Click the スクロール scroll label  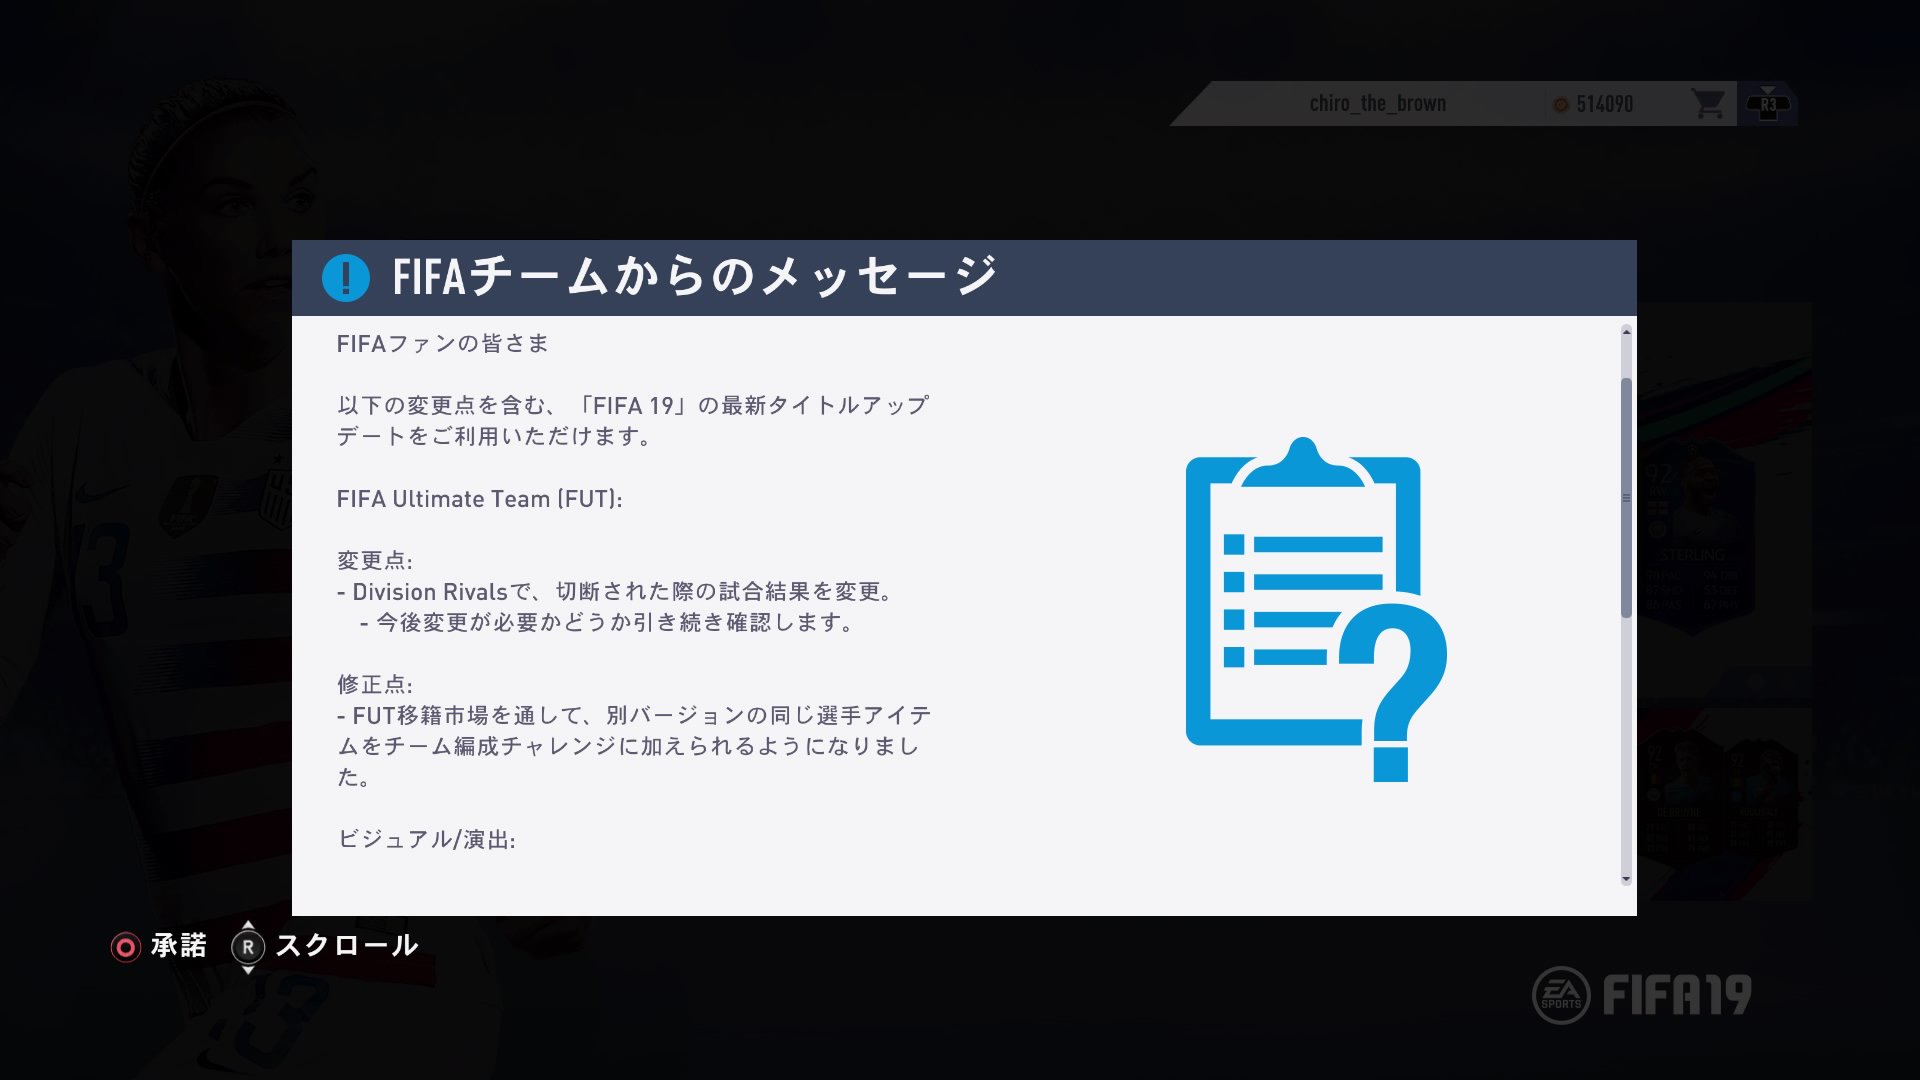[346, 945]
